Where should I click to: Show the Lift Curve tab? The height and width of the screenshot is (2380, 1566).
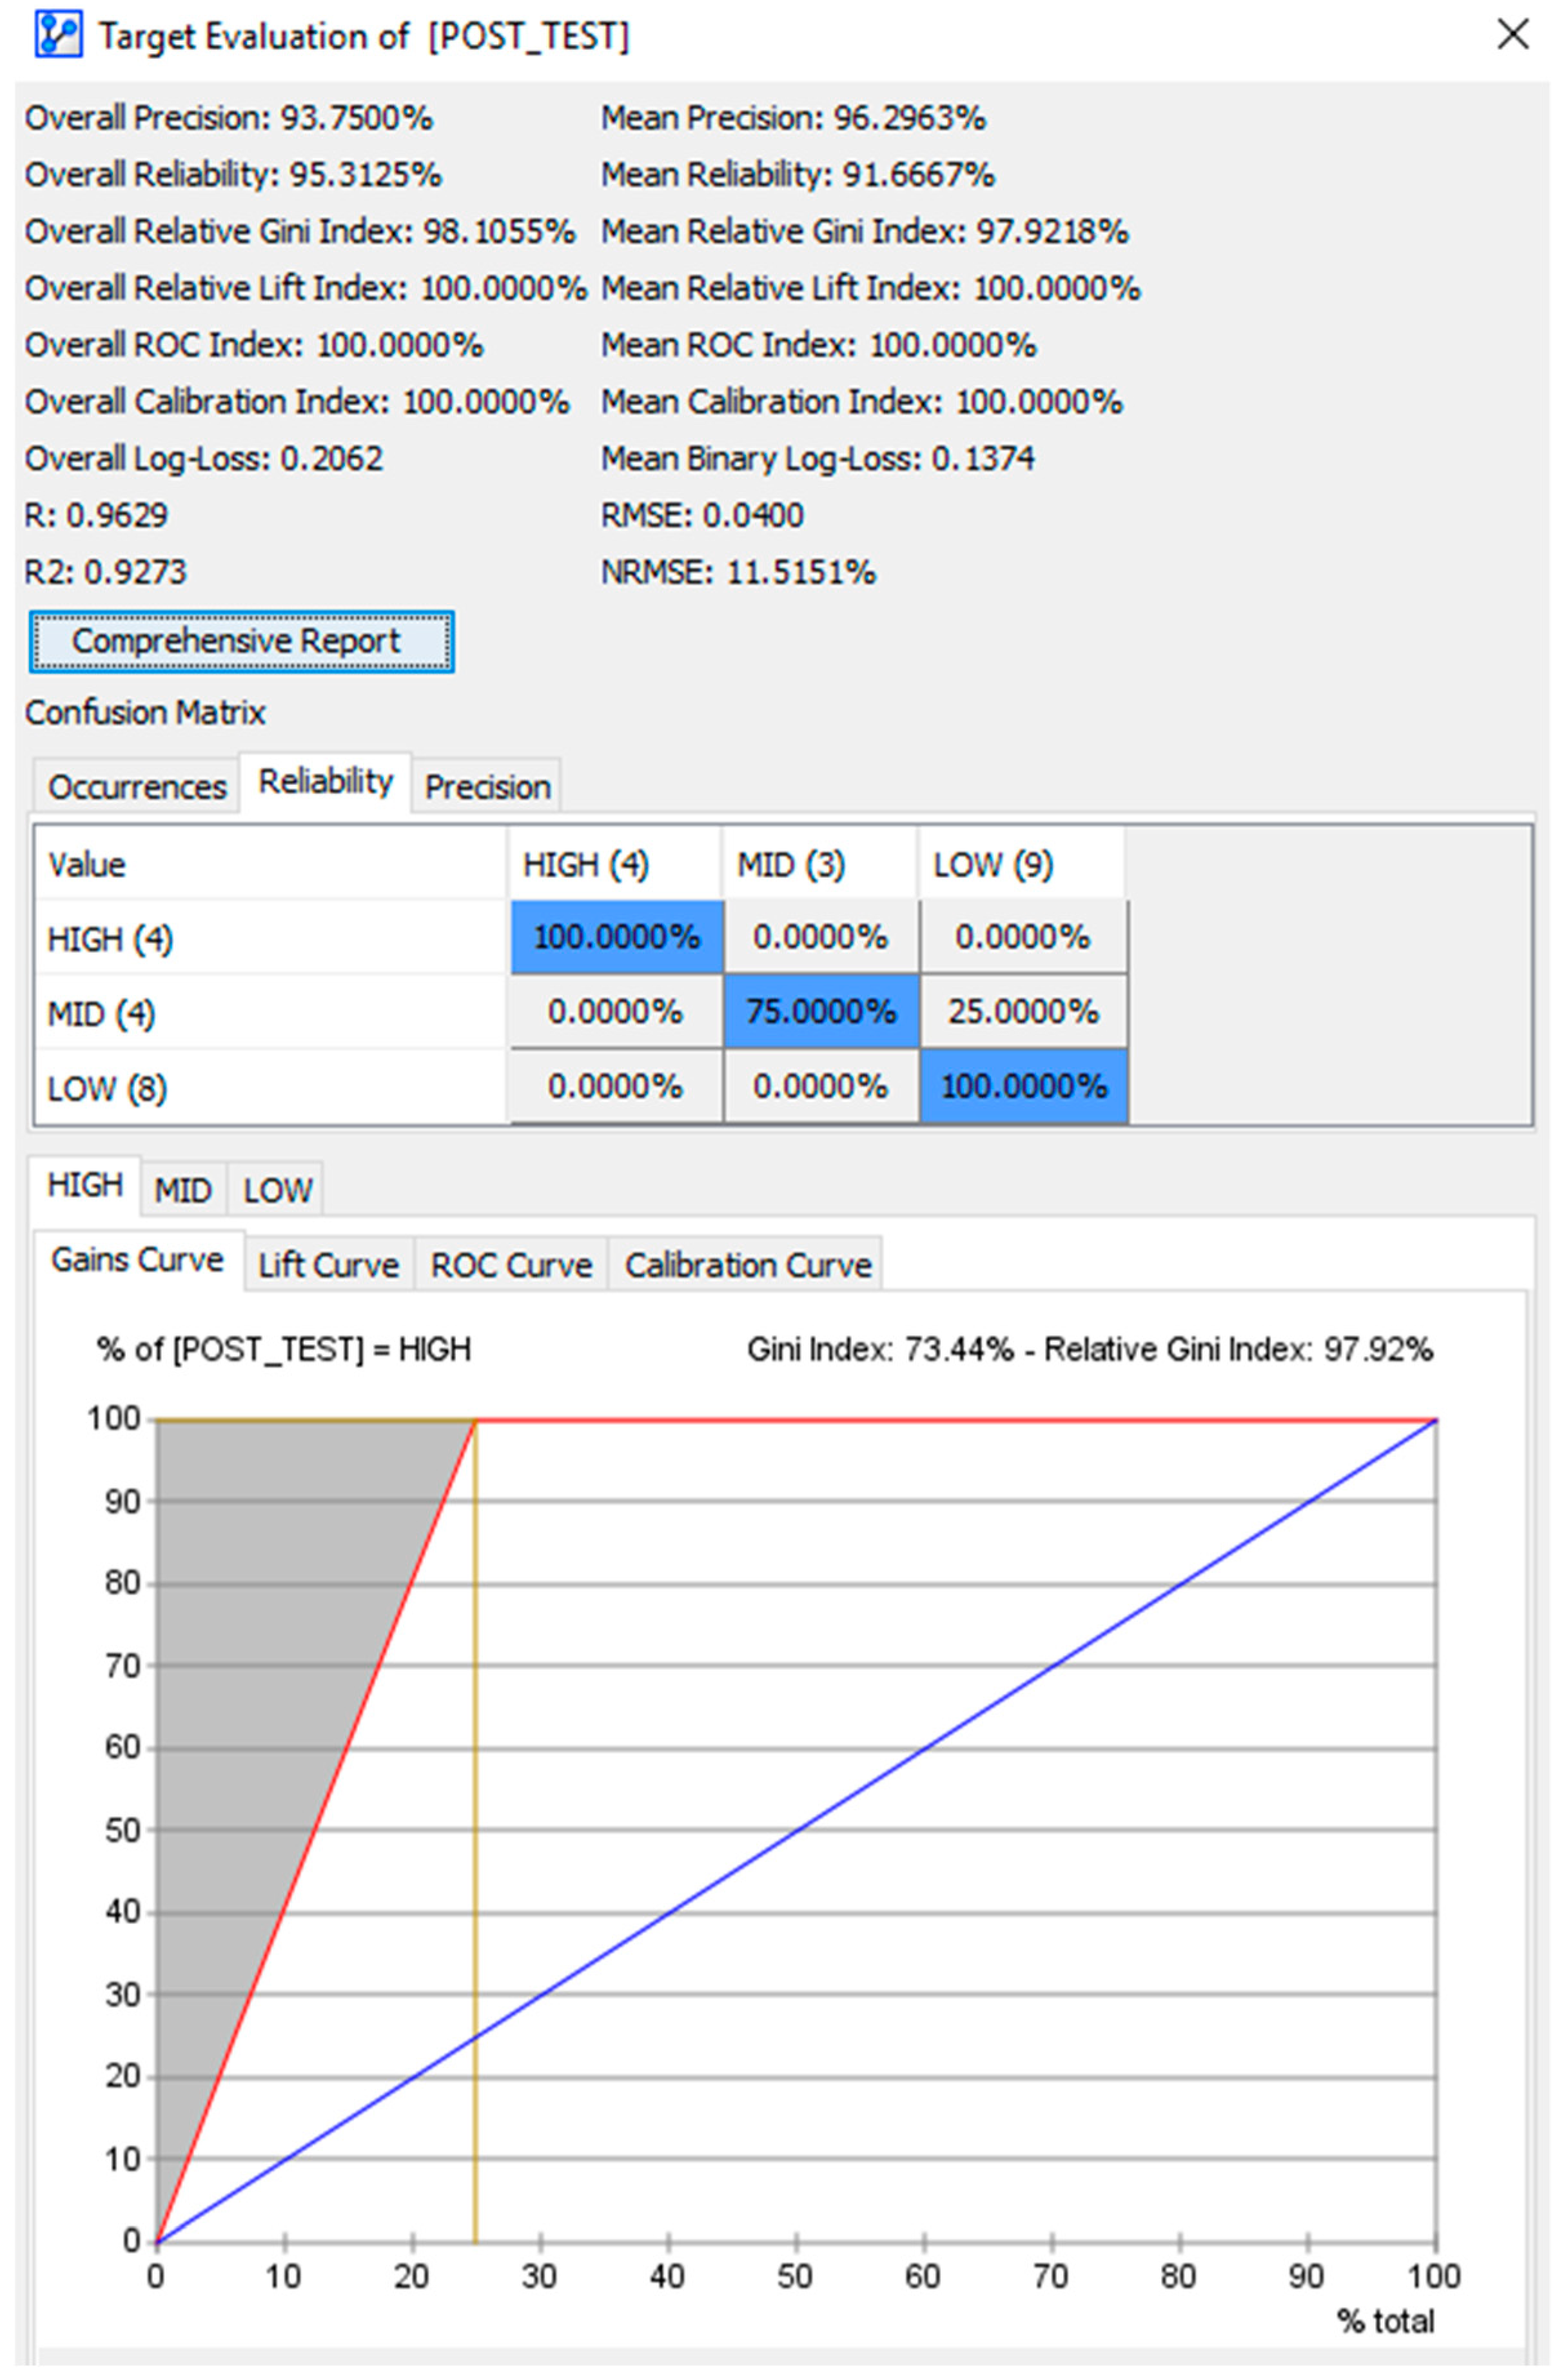[328, 1265]
